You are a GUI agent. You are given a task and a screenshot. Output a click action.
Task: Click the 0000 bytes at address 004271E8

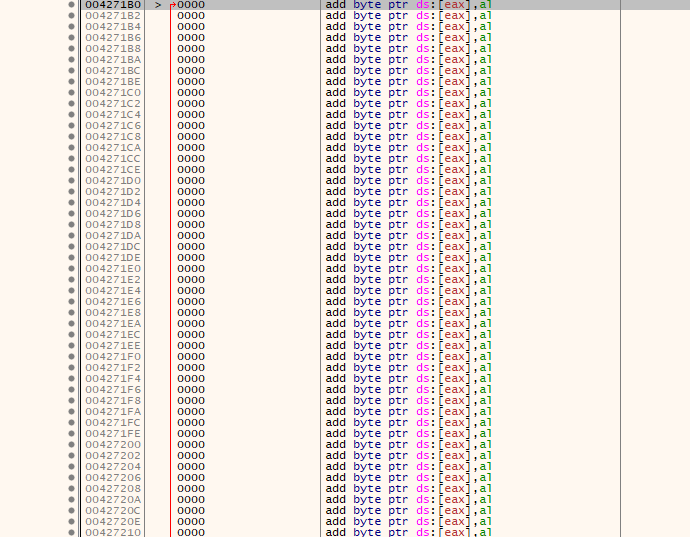point(191,313)
